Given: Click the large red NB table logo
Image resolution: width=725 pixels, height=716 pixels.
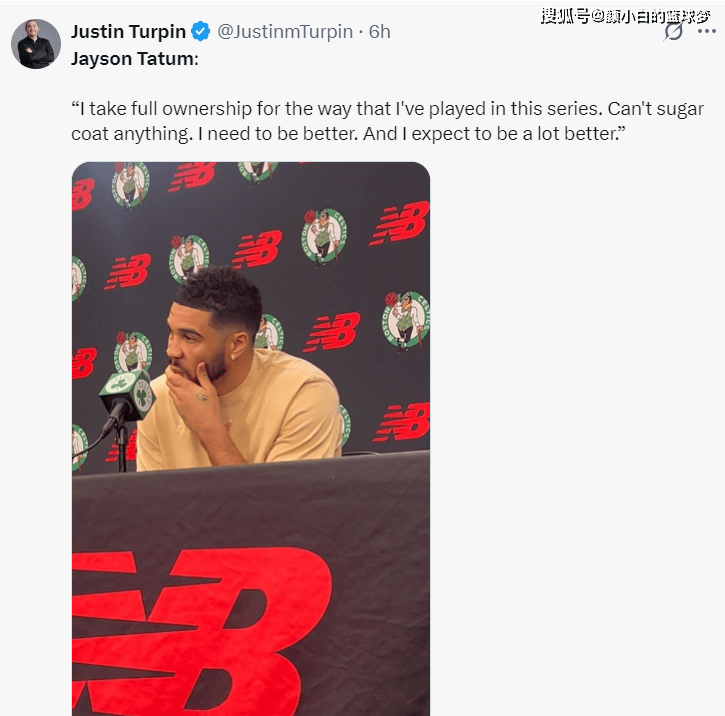Looking at the screenshot, I should 202,631.
